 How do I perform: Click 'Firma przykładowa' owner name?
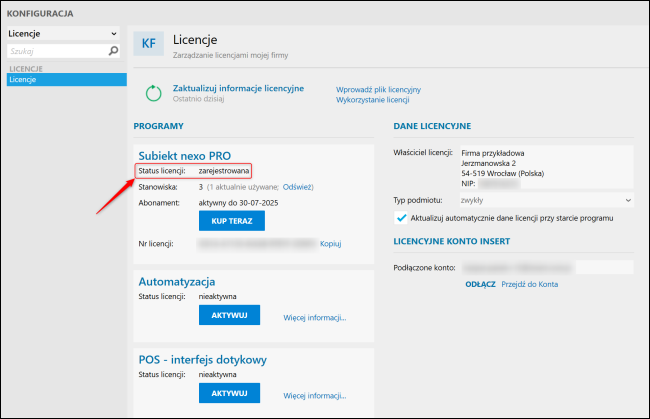click(492, 153)
